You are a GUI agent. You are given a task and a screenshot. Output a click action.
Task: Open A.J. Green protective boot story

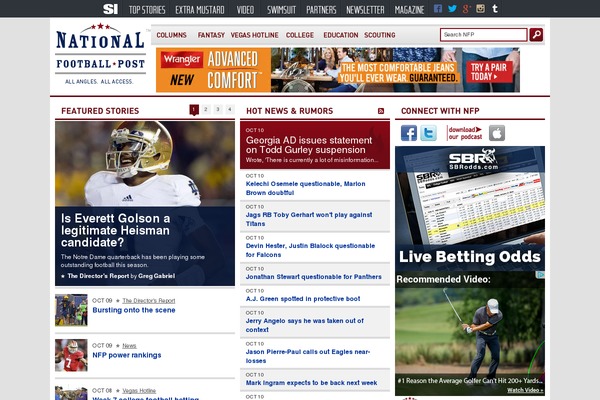tap(303, 299)
